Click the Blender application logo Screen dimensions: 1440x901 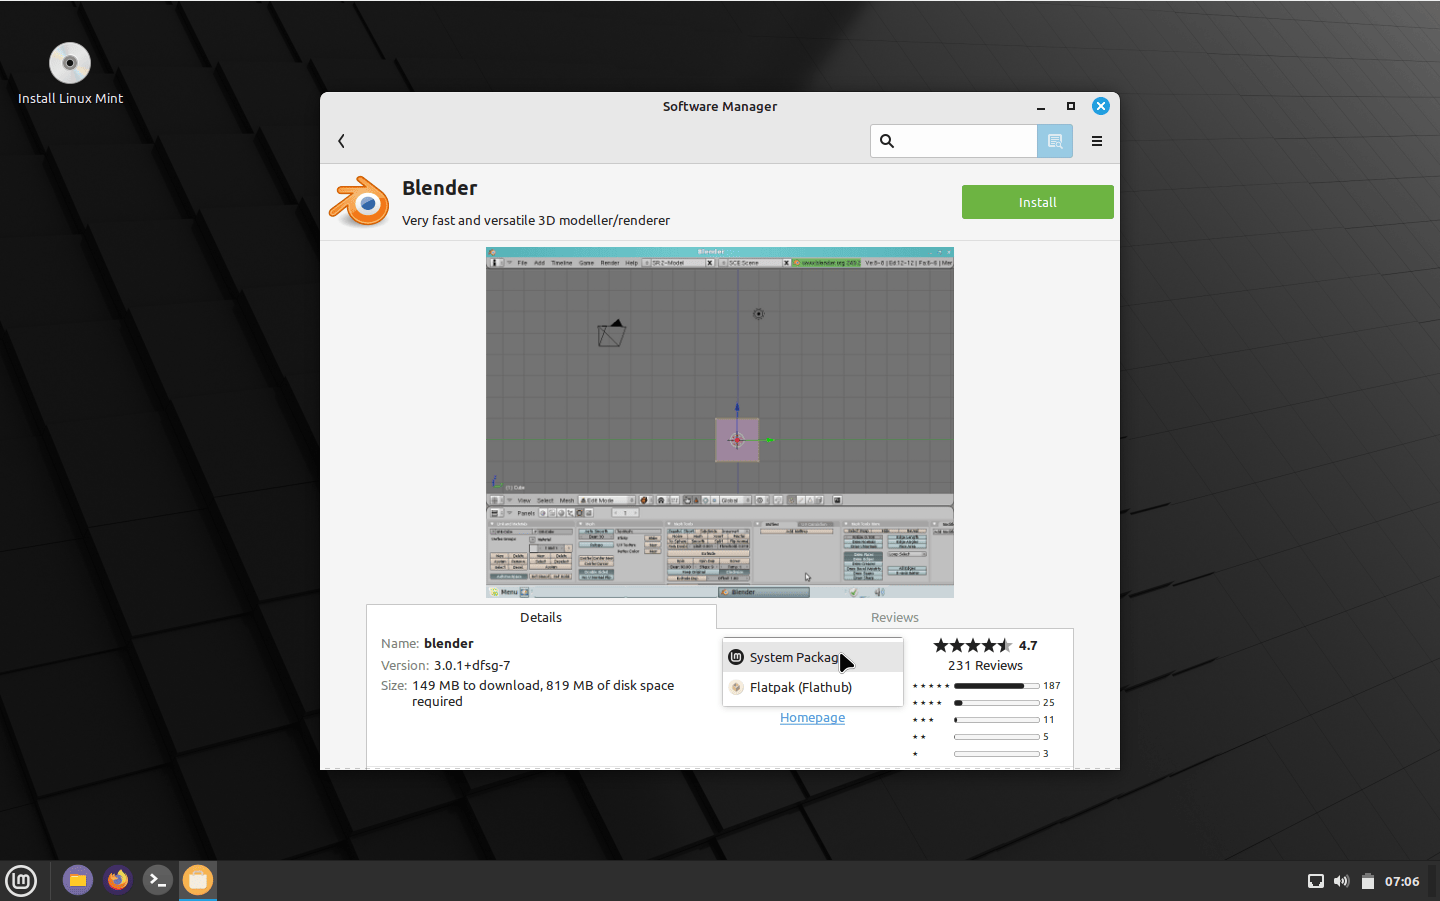[x=359, y=202]
